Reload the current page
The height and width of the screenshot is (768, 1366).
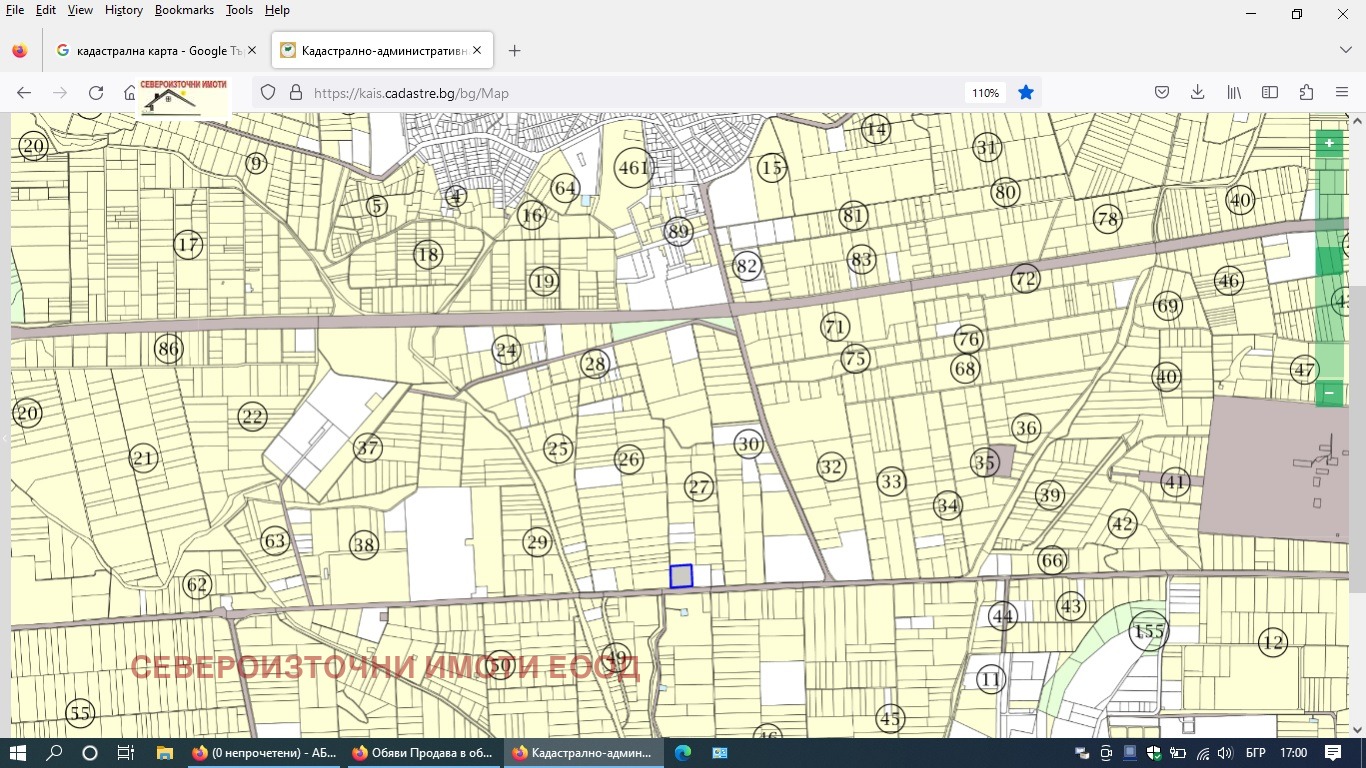point(96,93)
